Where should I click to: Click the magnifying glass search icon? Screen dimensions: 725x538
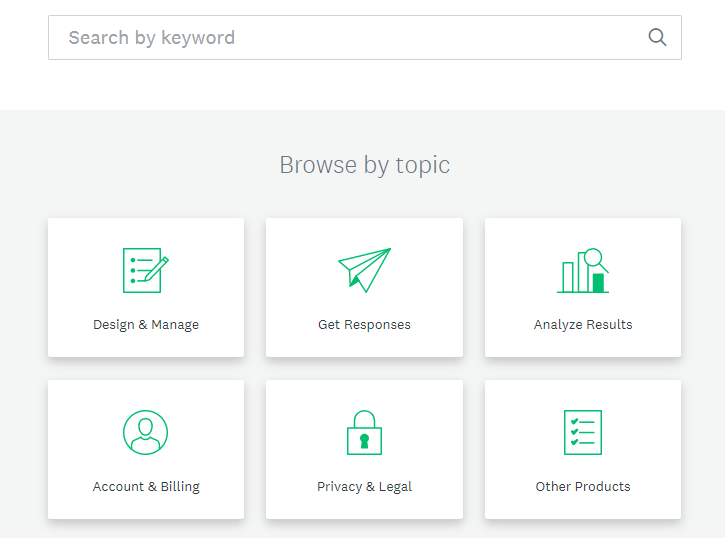click(657, 37)
